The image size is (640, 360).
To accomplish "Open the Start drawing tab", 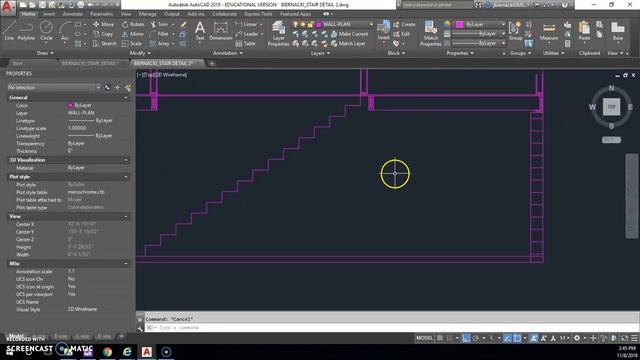I will coord(18,64).
